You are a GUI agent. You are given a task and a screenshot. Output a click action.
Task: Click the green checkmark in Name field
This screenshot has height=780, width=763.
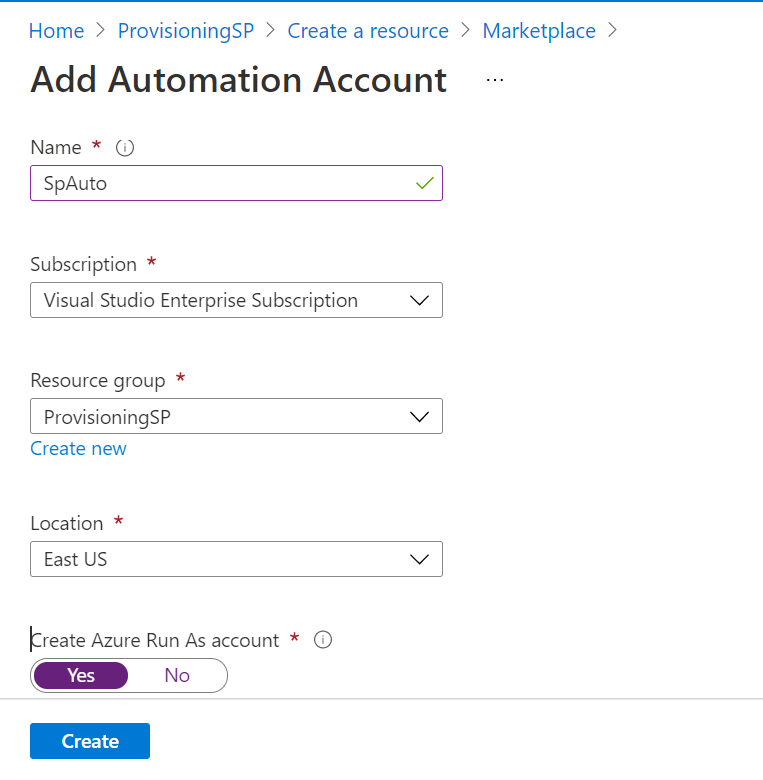424,184
